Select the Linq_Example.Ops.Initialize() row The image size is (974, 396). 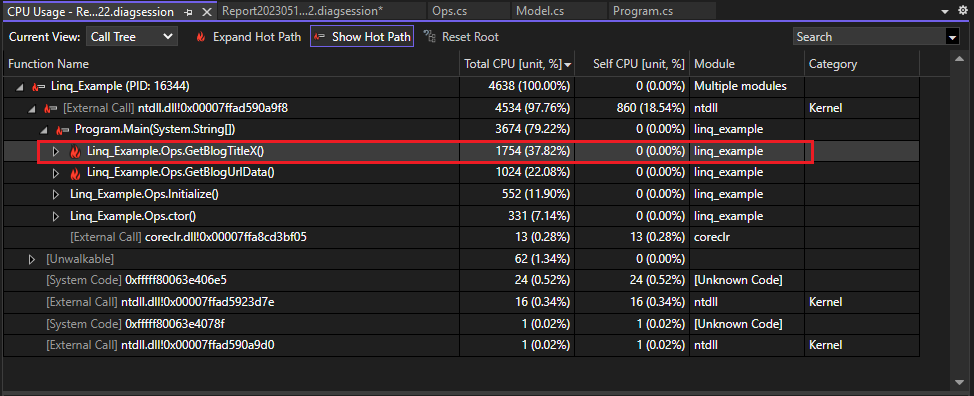461,194
